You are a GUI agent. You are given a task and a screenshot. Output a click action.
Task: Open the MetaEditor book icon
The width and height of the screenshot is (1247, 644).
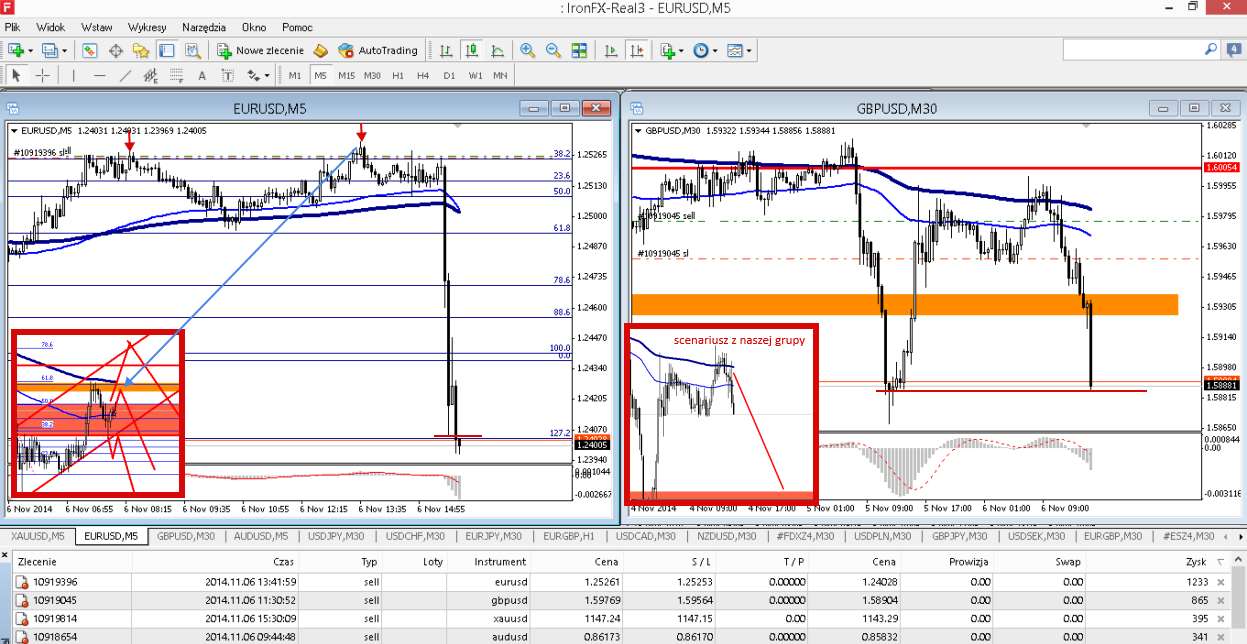click(x=320, y=50)
